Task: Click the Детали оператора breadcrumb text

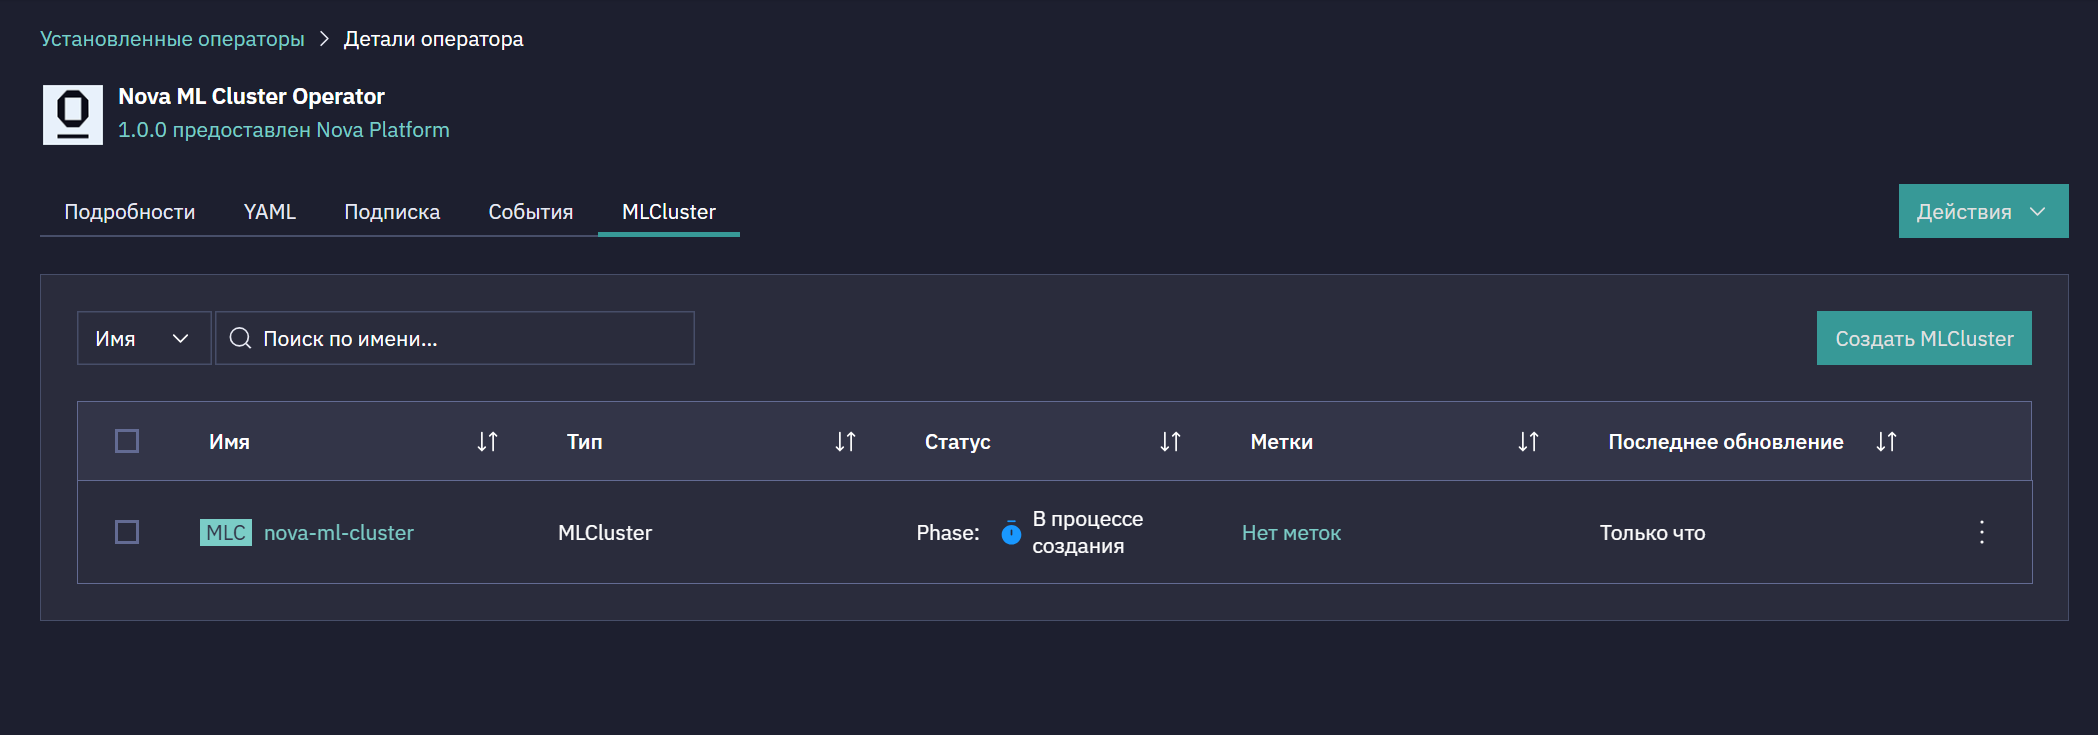Action: click(434, 39)
